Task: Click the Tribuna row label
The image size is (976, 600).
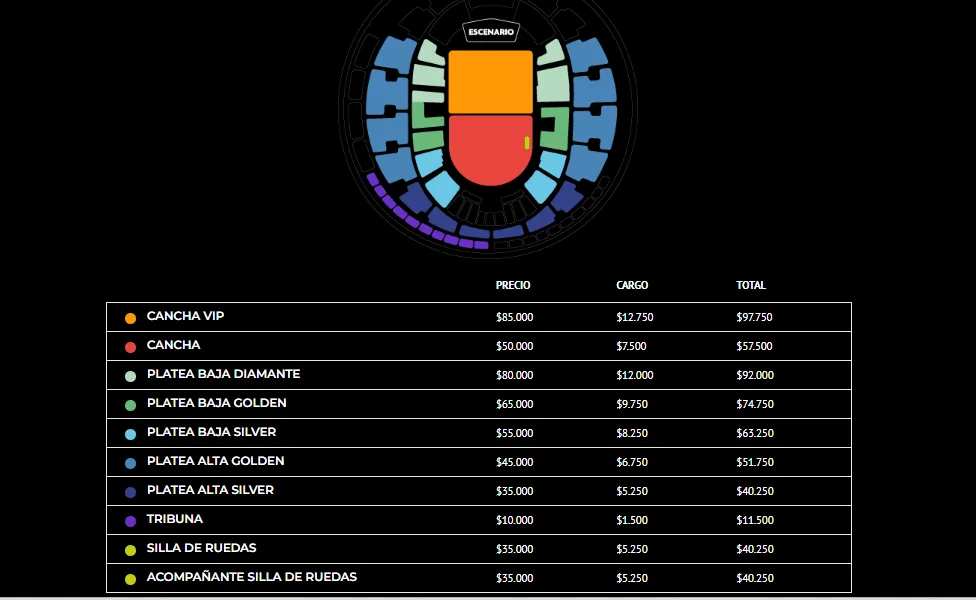Action: tap(174, 519)
